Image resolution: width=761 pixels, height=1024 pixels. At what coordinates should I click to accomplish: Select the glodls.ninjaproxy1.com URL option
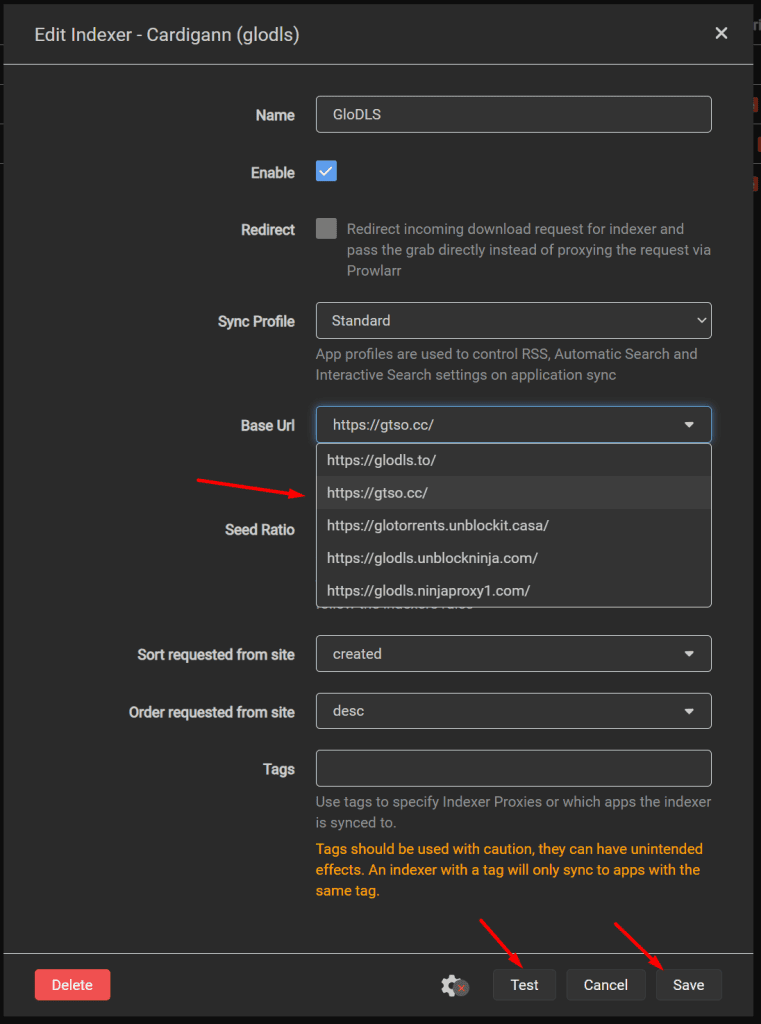pos(428,590)
